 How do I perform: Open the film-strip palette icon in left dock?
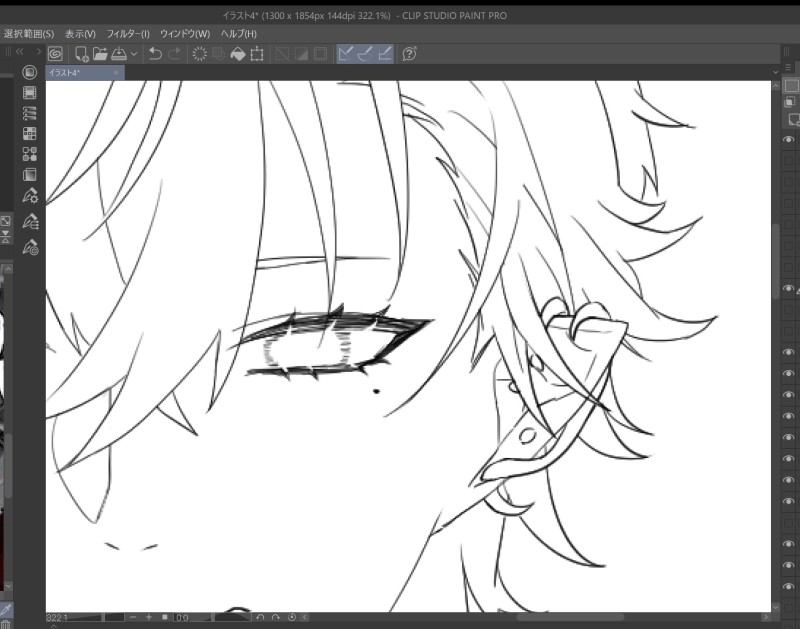pos(30,92)
